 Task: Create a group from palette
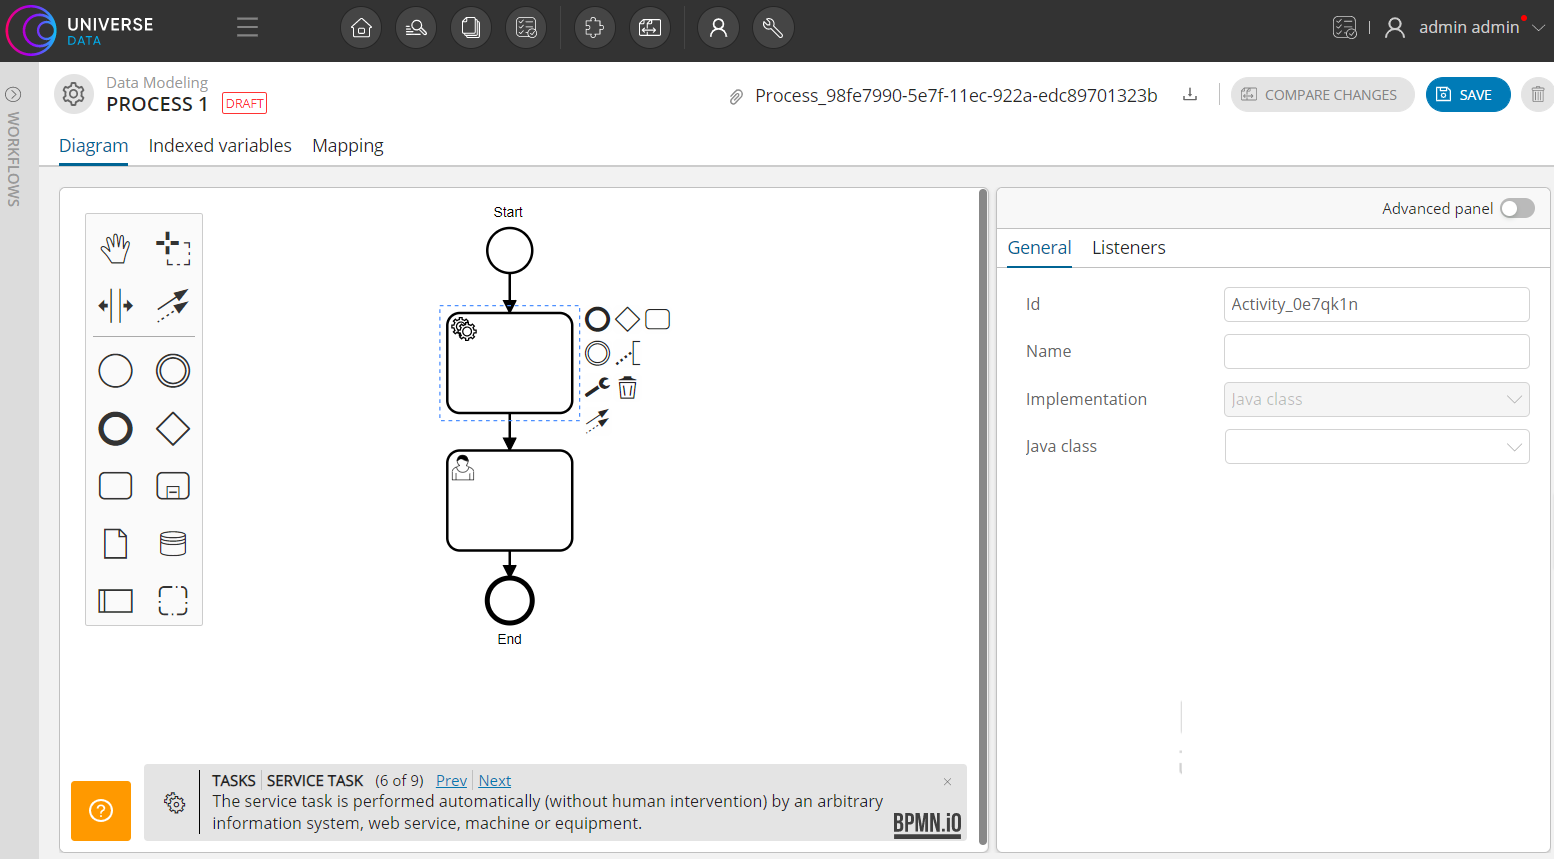pyautogui.click(x=173, y=601)
